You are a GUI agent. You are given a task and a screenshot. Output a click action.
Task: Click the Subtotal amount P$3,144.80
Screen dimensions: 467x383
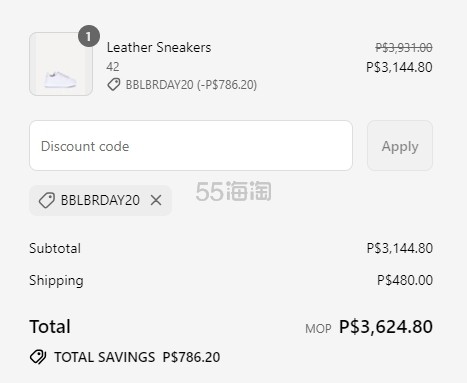point(400,248)
